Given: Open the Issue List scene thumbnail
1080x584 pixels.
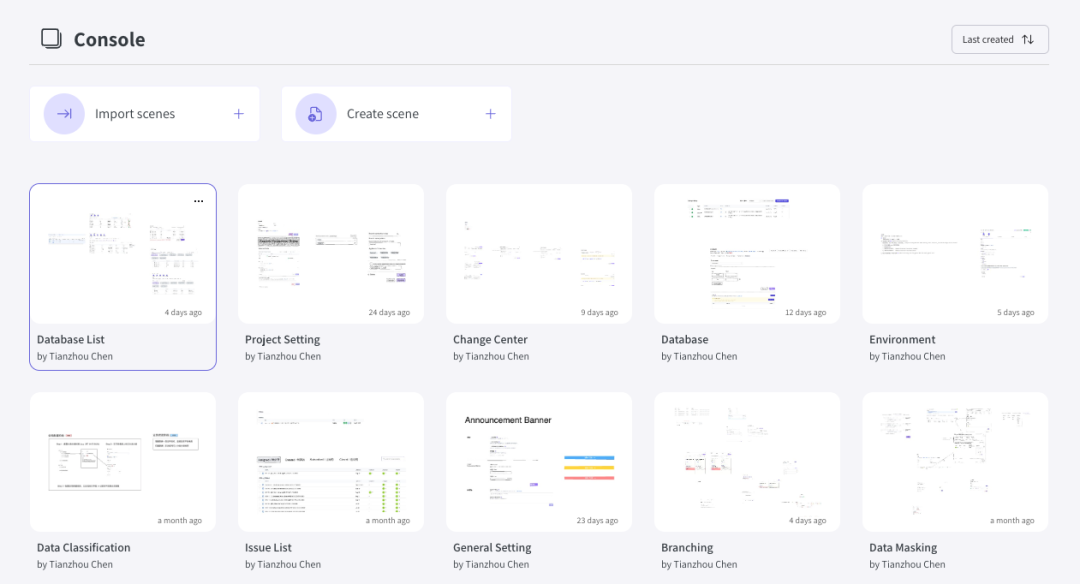Looking at the screenshot, I should point(331,461).
